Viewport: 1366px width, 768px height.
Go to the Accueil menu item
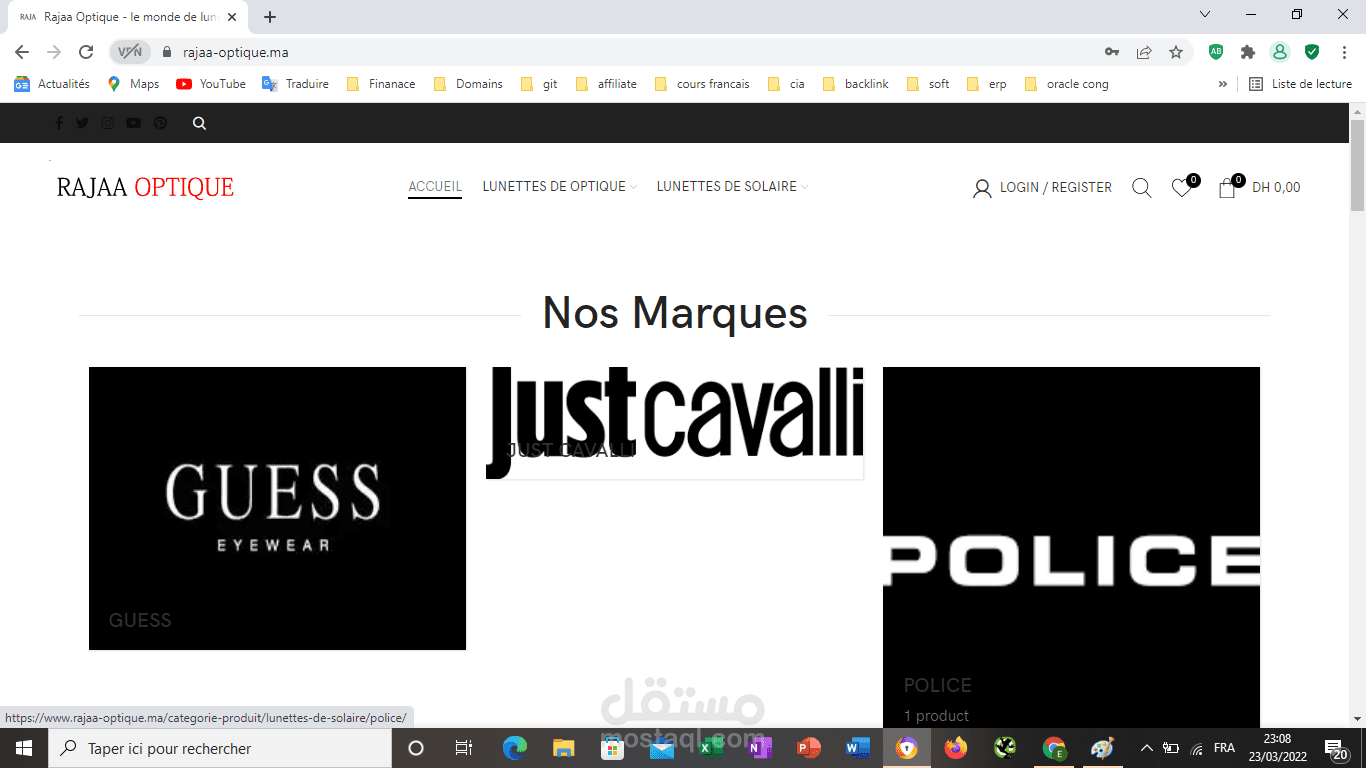(435, 187)
